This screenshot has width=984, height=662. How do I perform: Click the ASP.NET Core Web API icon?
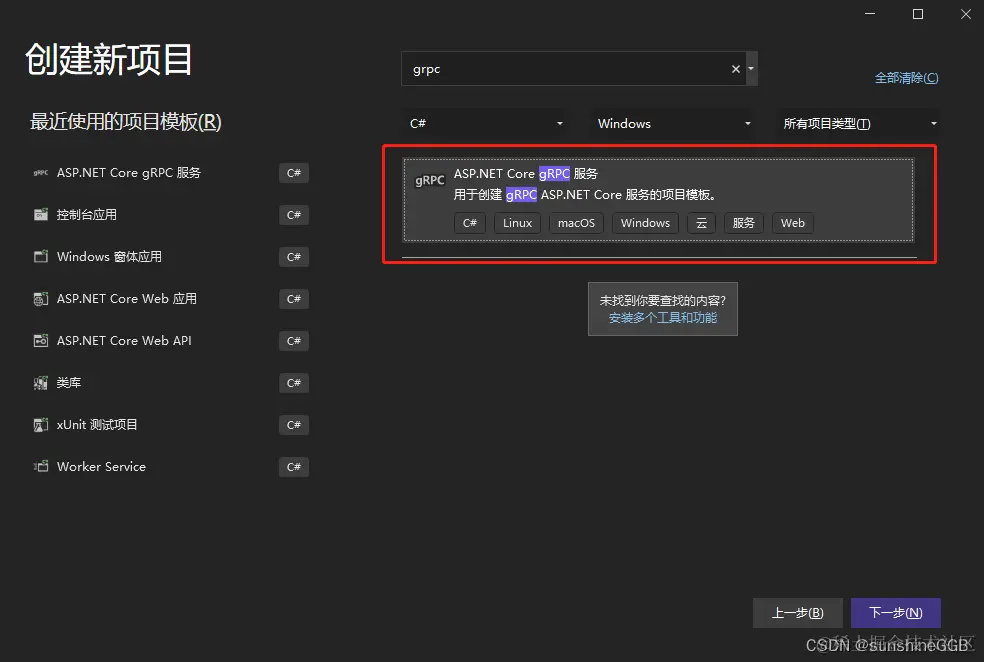(41, 341)
